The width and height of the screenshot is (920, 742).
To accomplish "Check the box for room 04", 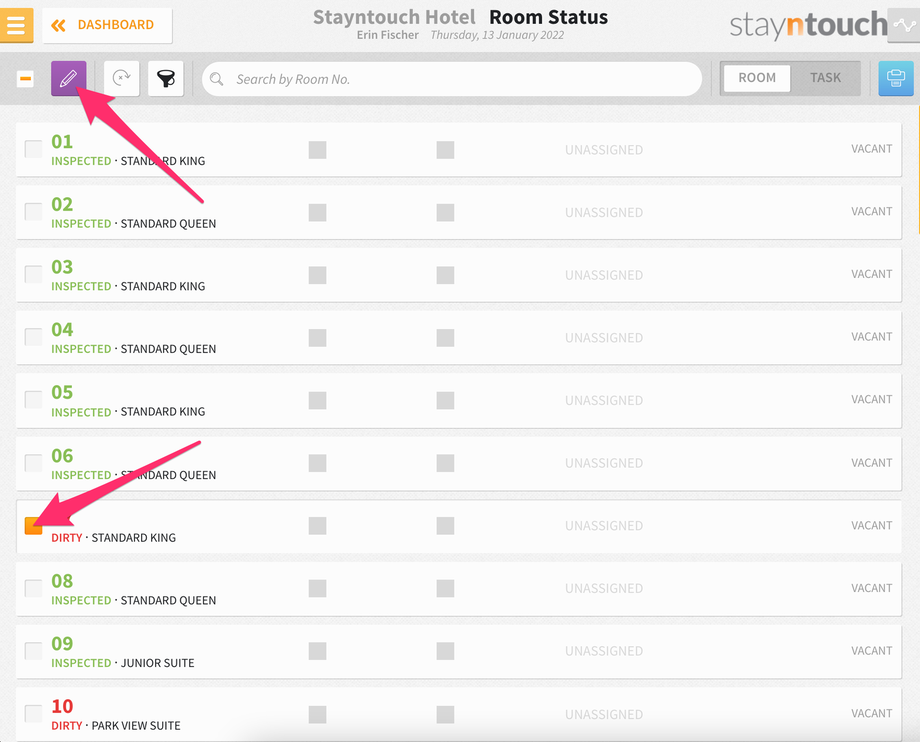I will [x=33, y=337].
